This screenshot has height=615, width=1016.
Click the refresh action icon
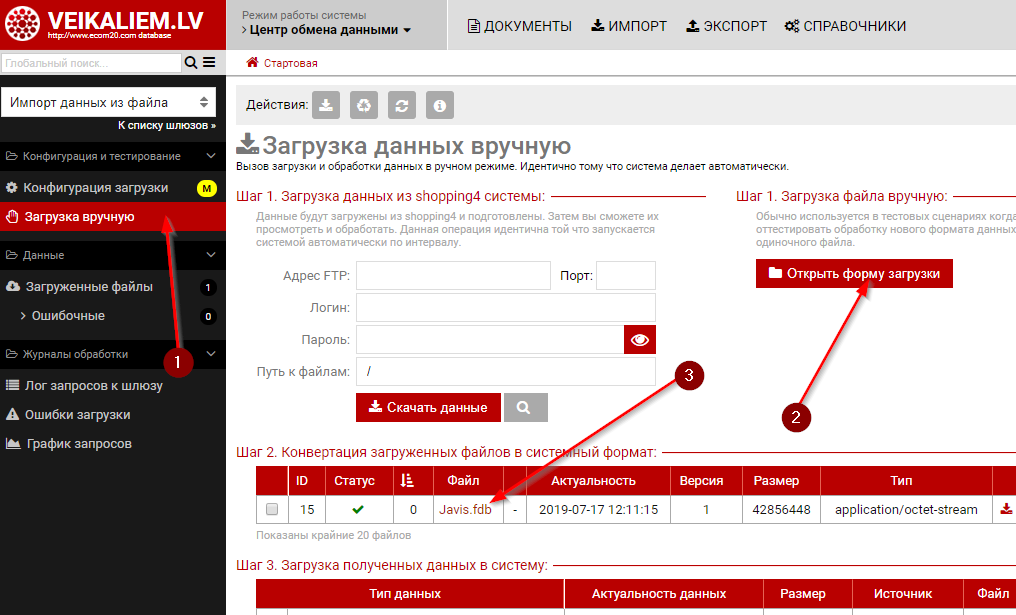point(402,105)
